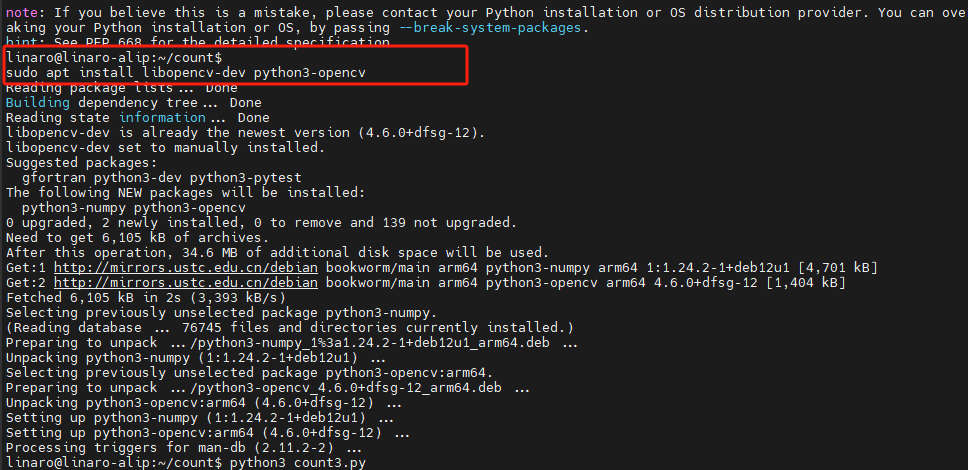Viewport: 968px width, 470px height.
Task: Click the 0 upgraded, 2 newly installed line
Action: point(261,222)
